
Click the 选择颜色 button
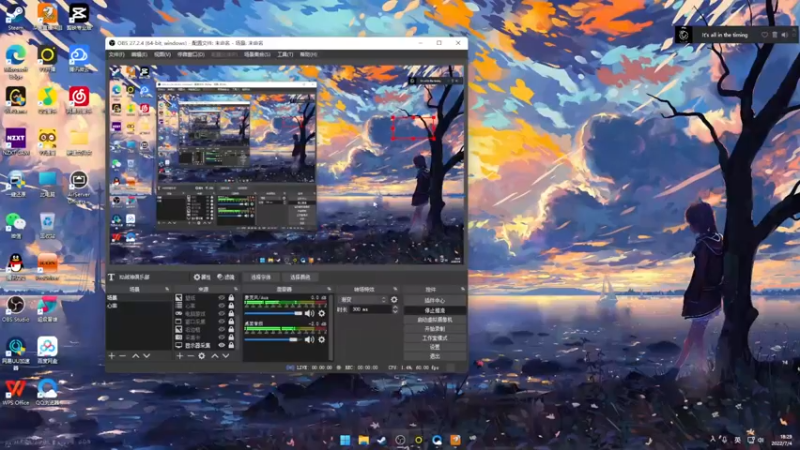click(x=300, y=277)
